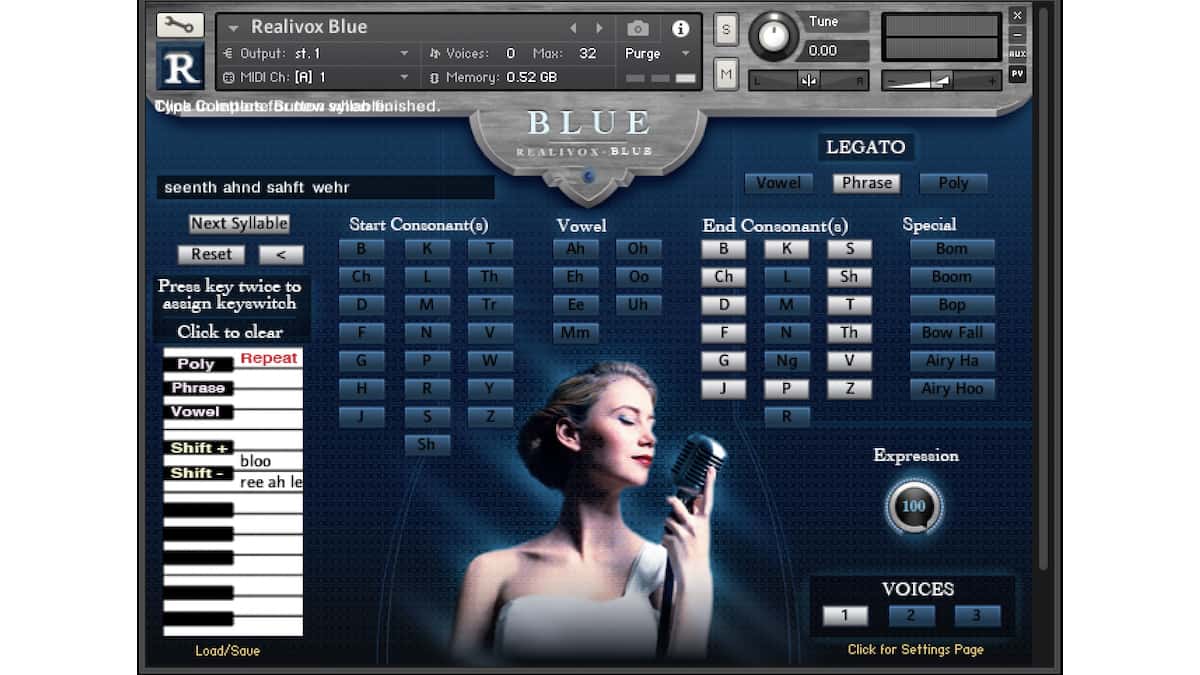Click the Next Syllable button
1200x675 pixels.
pos(239,224)
